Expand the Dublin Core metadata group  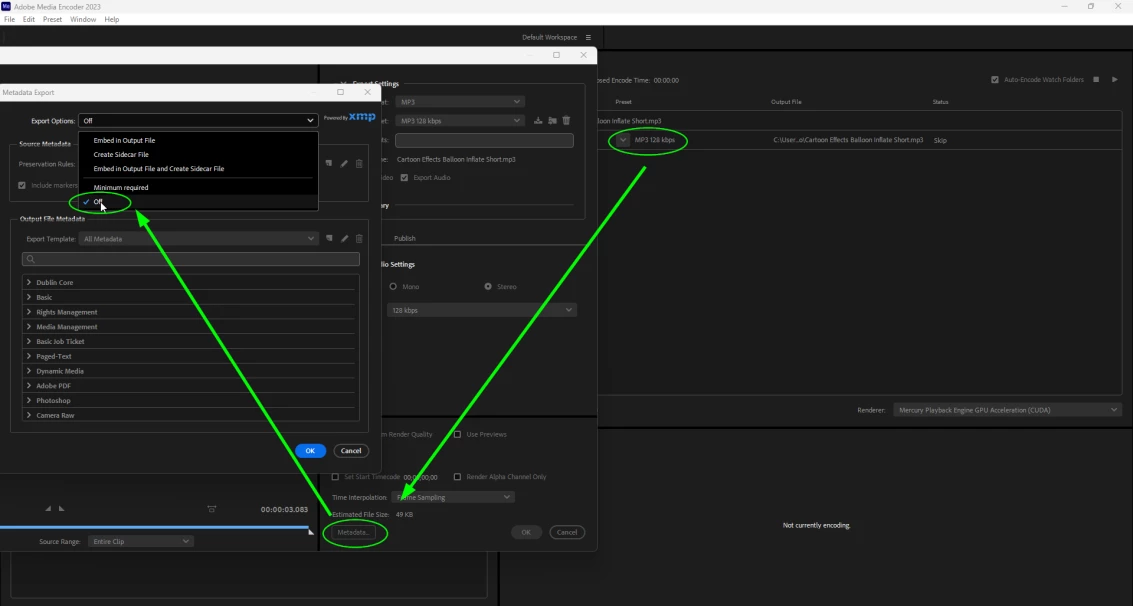click(x=29, y=282)
